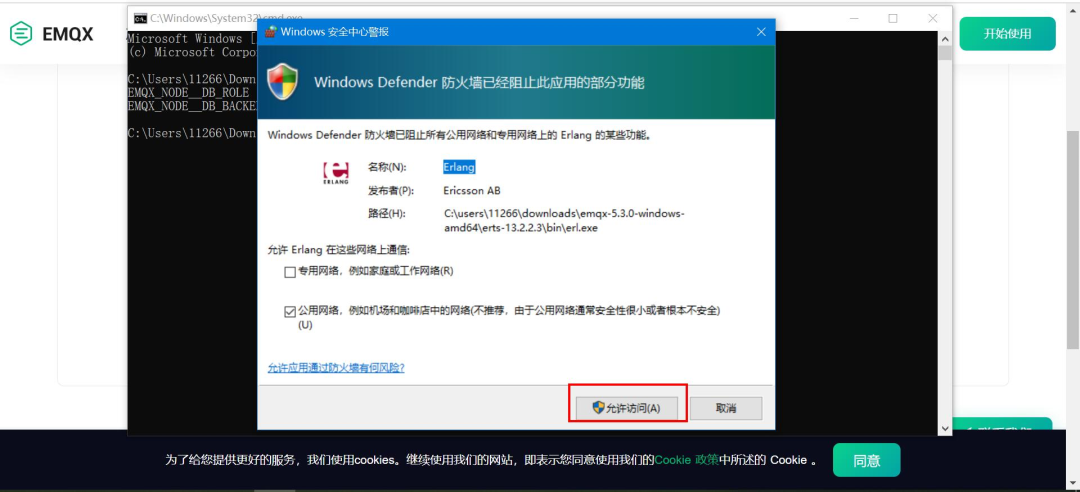This screenshot has width=1080, height=492.
Task: Click the Erlang logo in the dialog
Action: [x=335, y=175]
